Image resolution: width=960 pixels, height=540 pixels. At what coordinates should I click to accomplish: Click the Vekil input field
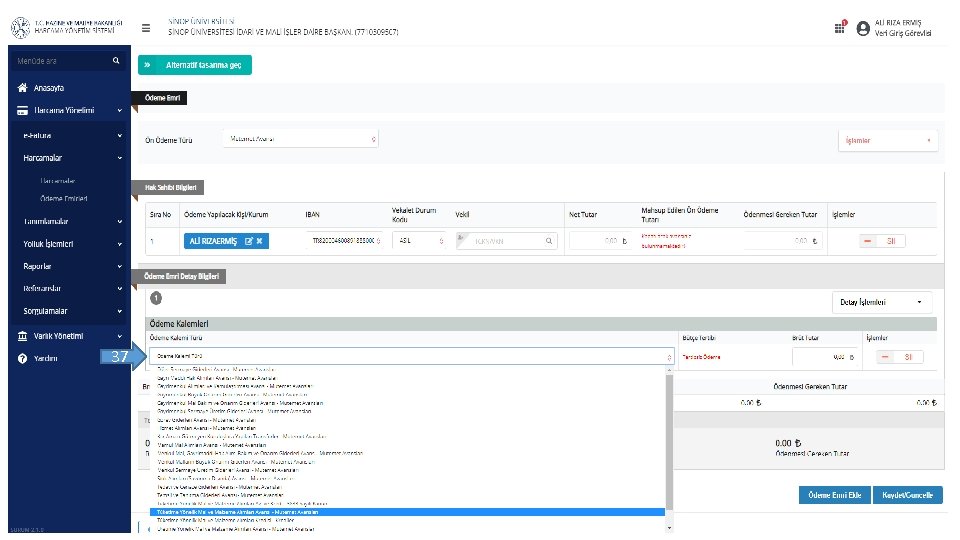tap(507, 241)
